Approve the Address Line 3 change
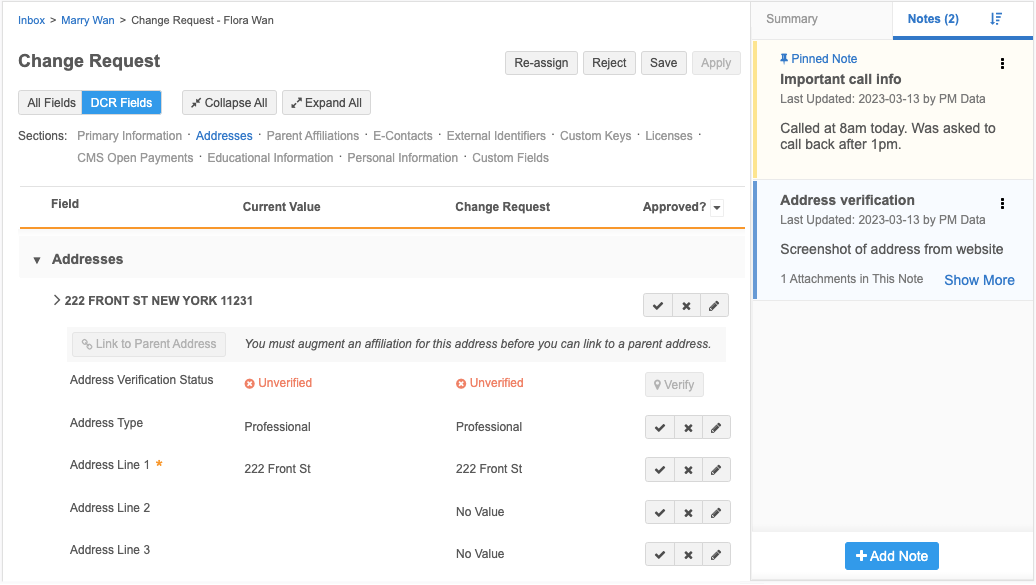The height and width of the screenshot is (585, 1036). point(660,555)
